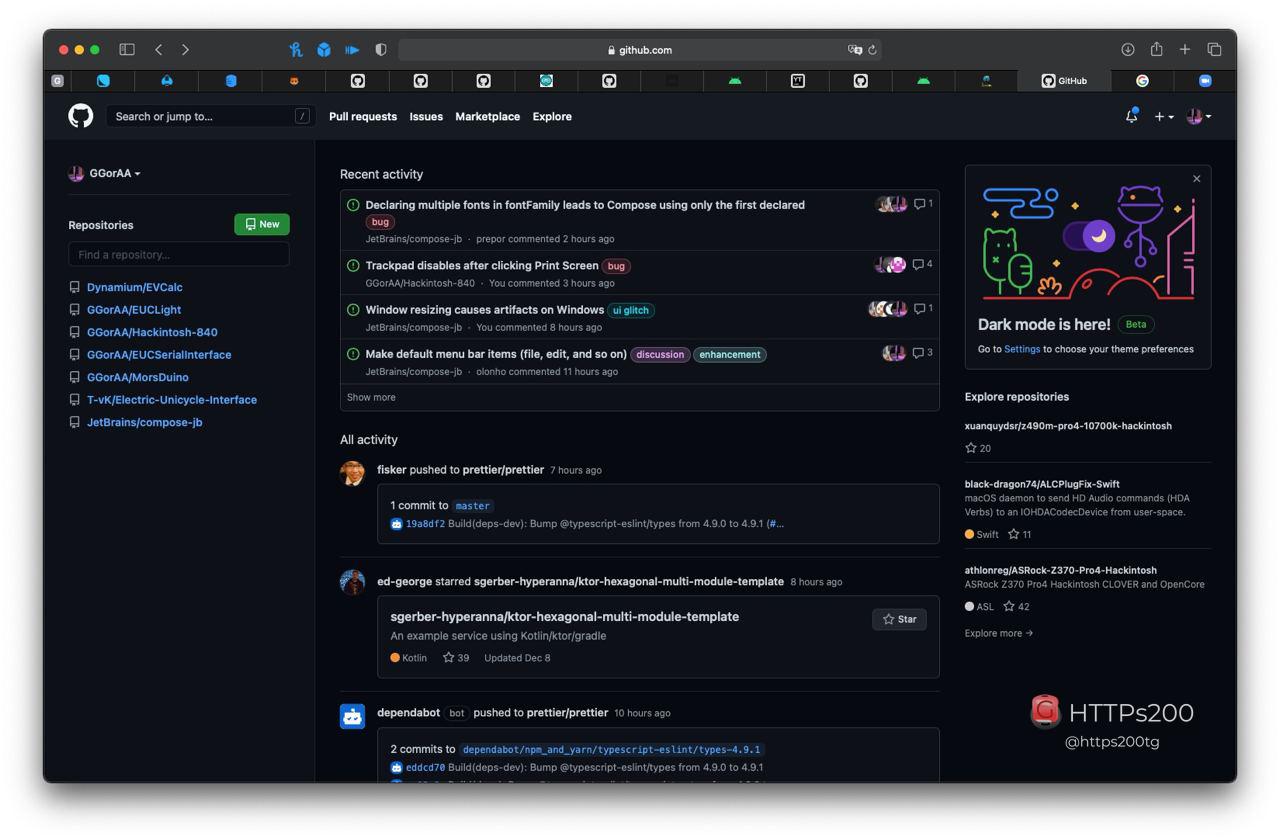The image size is (1280, 840).
Task: Click Explore more link
Action: tap(999, 633)
